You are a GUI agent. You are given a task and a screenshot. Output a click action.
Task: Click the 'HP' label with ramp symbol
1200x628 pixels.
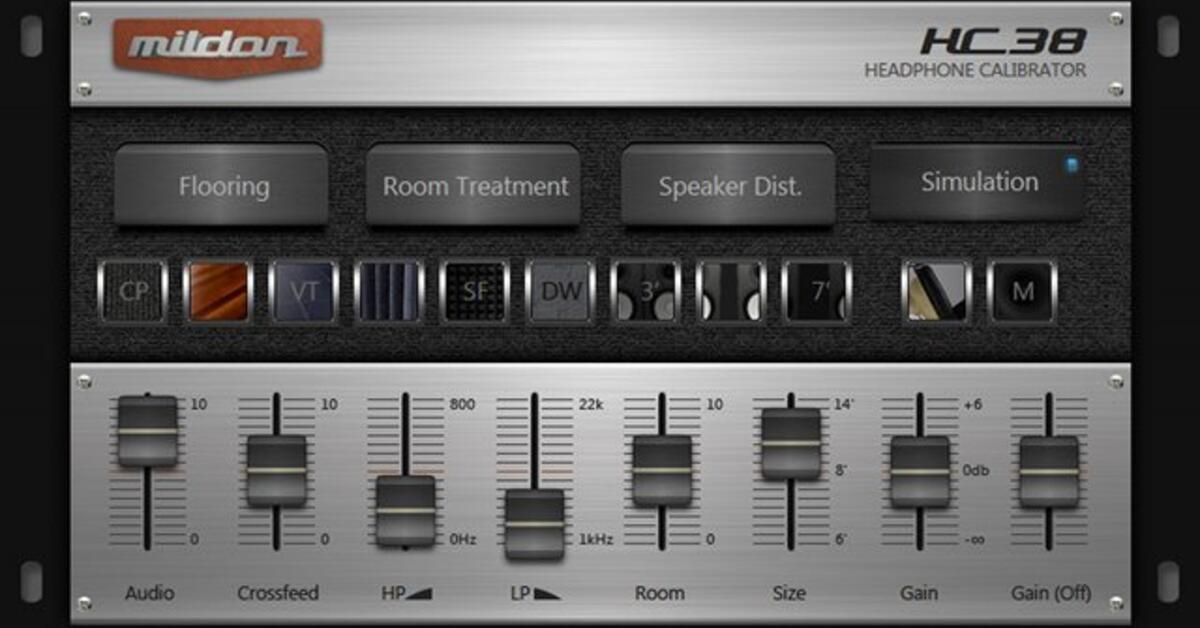406,593
